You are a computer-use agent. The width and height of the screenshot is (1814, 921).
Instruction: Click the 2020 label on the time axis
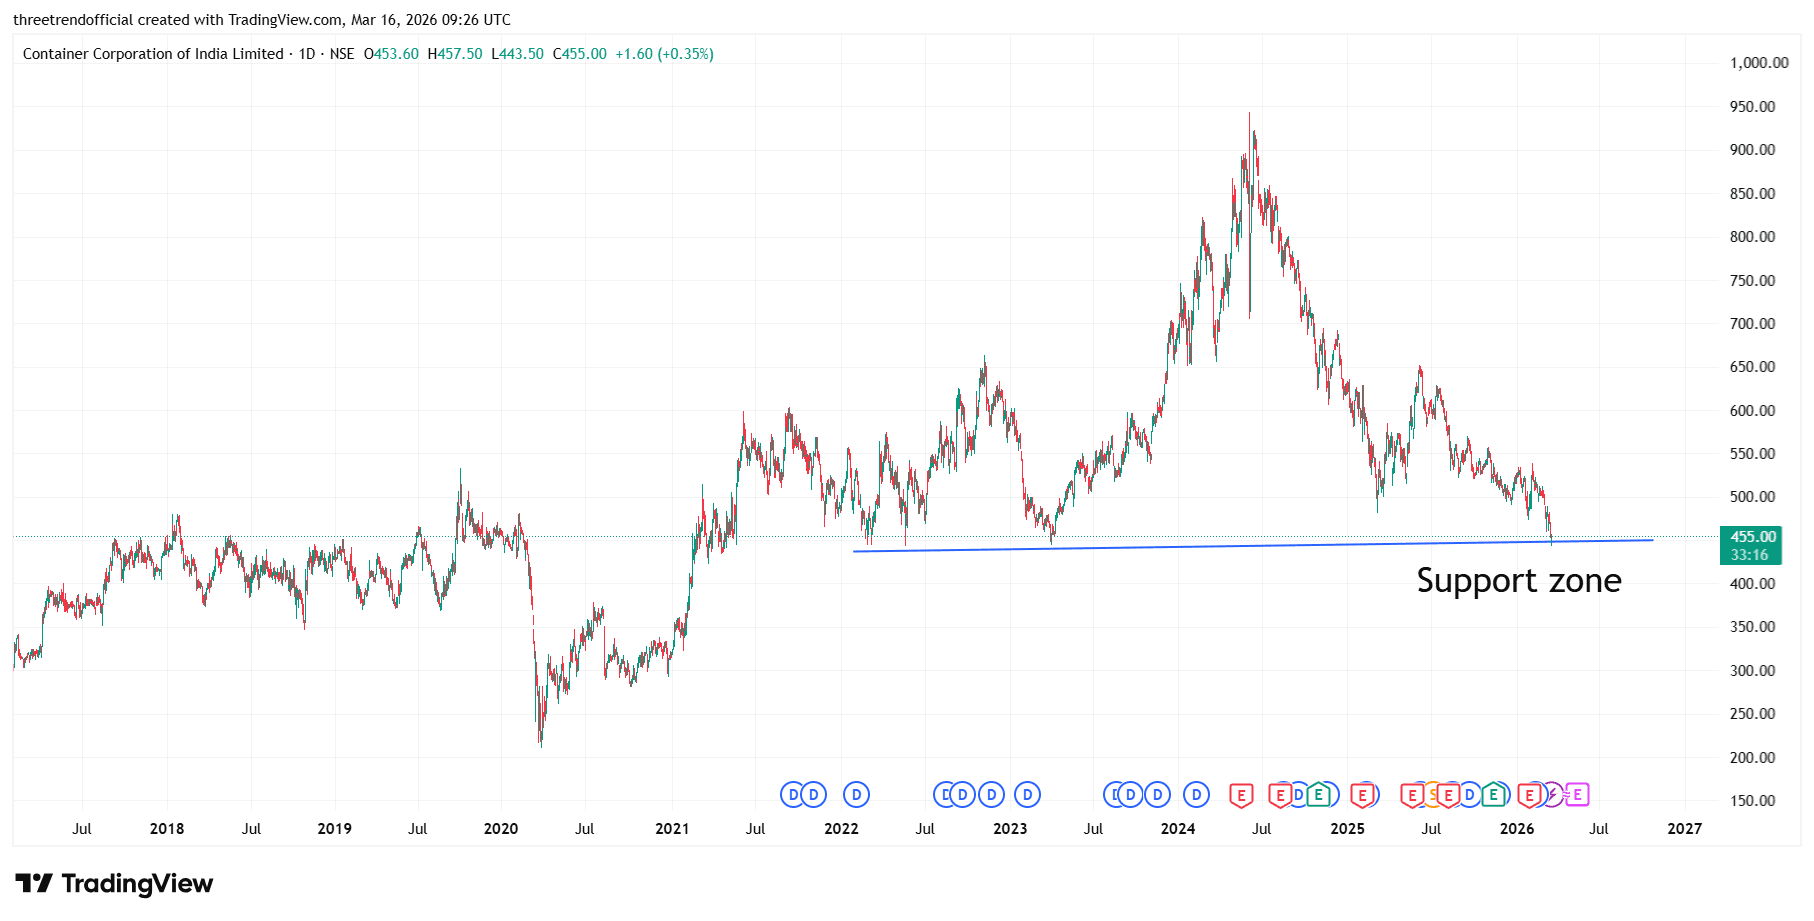pos(501,829)
